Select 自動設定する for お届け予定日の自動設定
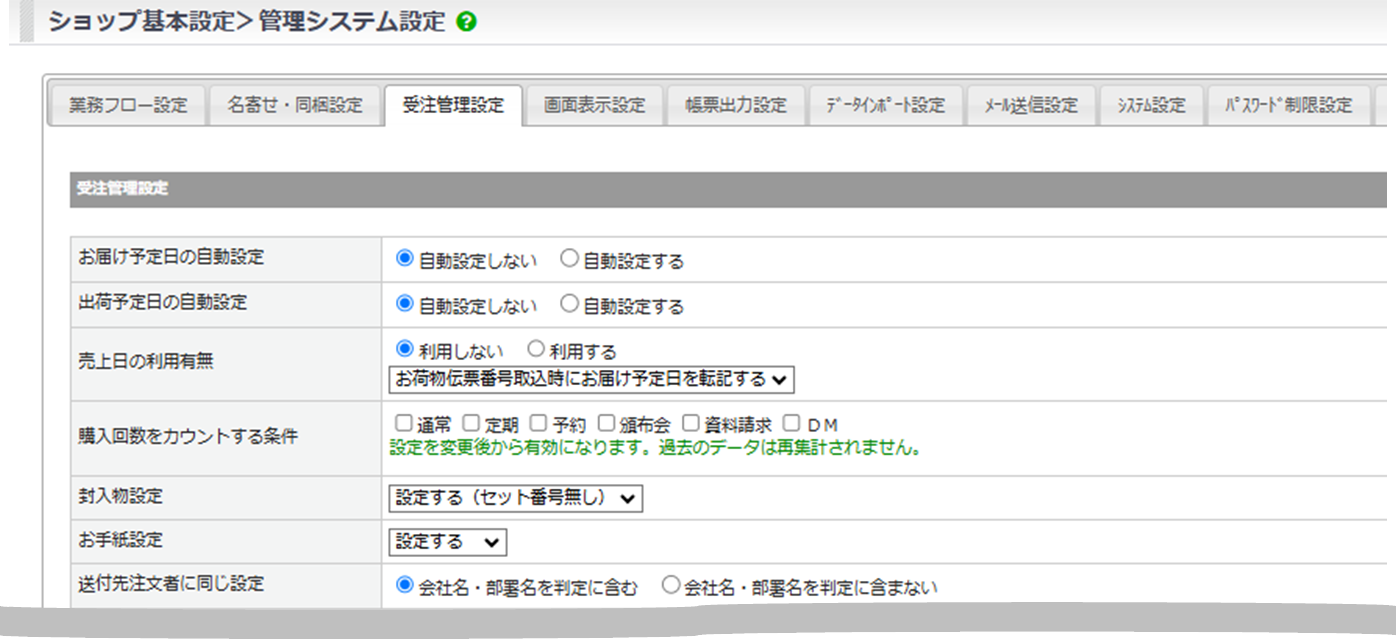 pos(569,259)
